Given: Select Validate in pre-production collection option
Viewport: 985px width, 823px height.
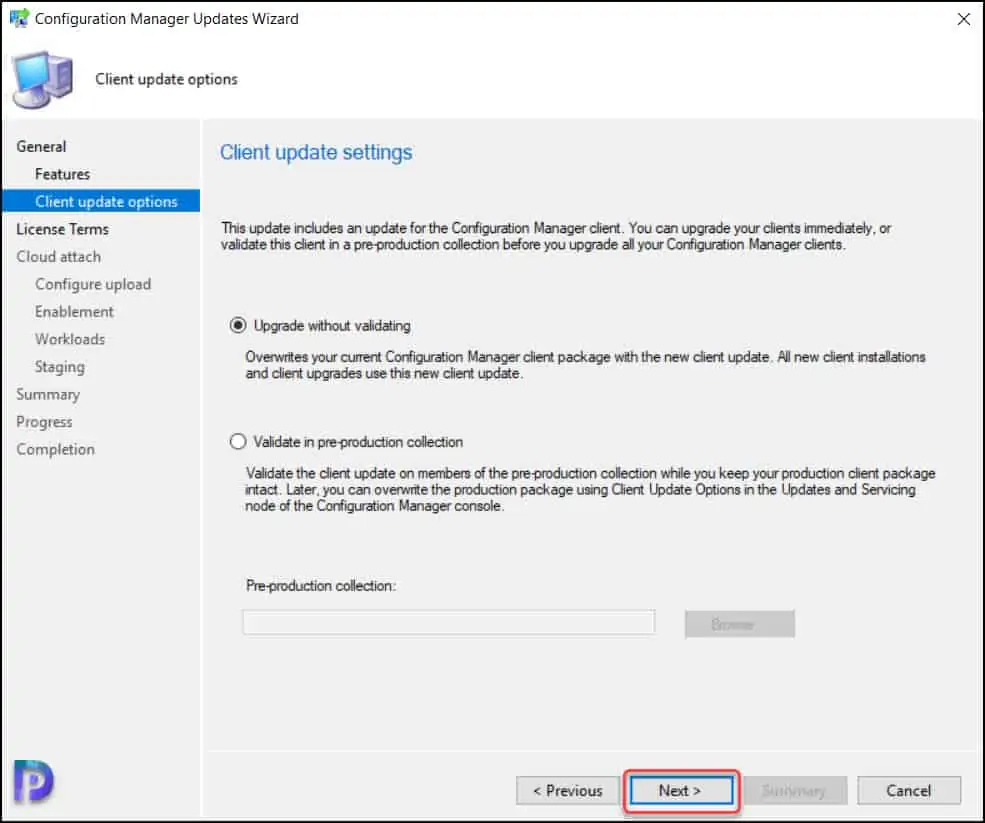Looking at the screenshot, I should coord(238,442).
